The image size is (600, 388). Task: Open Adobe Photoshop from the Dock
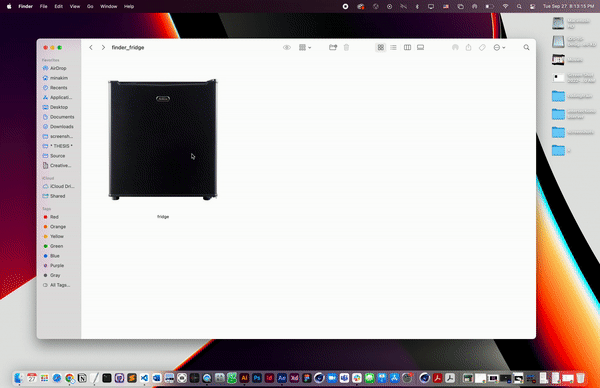(257, 378)
